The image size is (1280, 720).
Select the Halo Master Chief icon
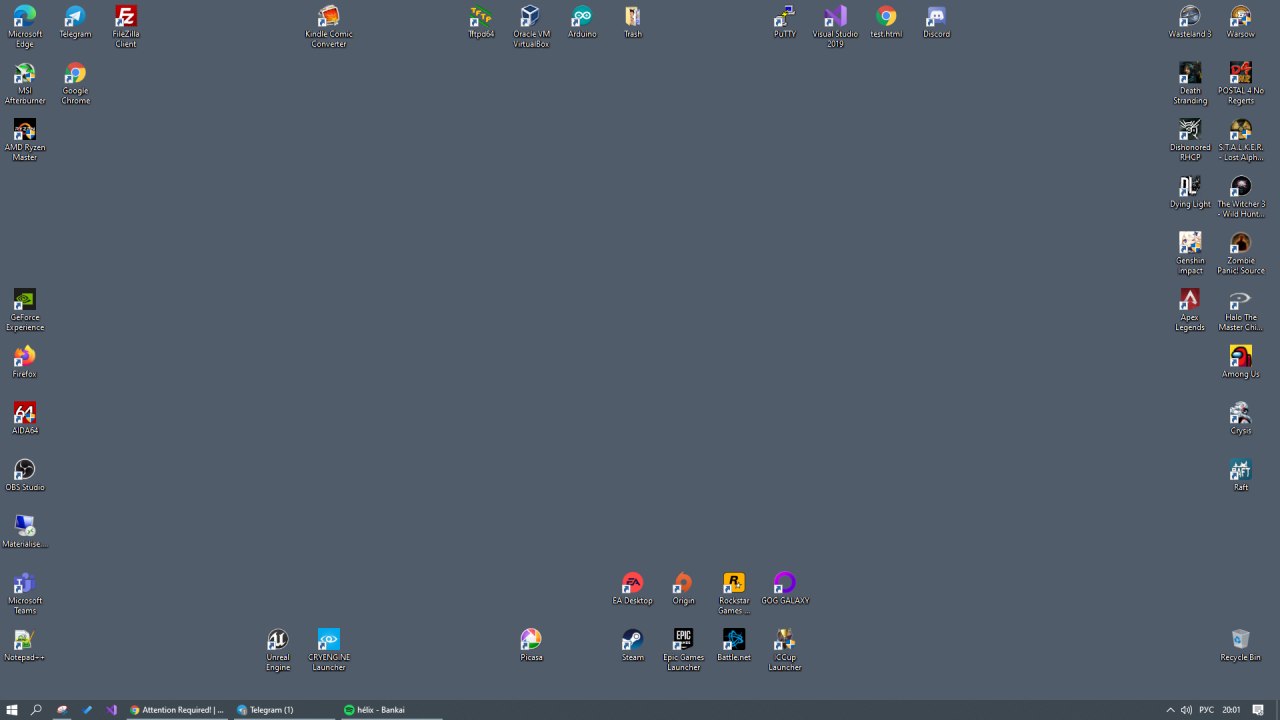[1241, 310]
